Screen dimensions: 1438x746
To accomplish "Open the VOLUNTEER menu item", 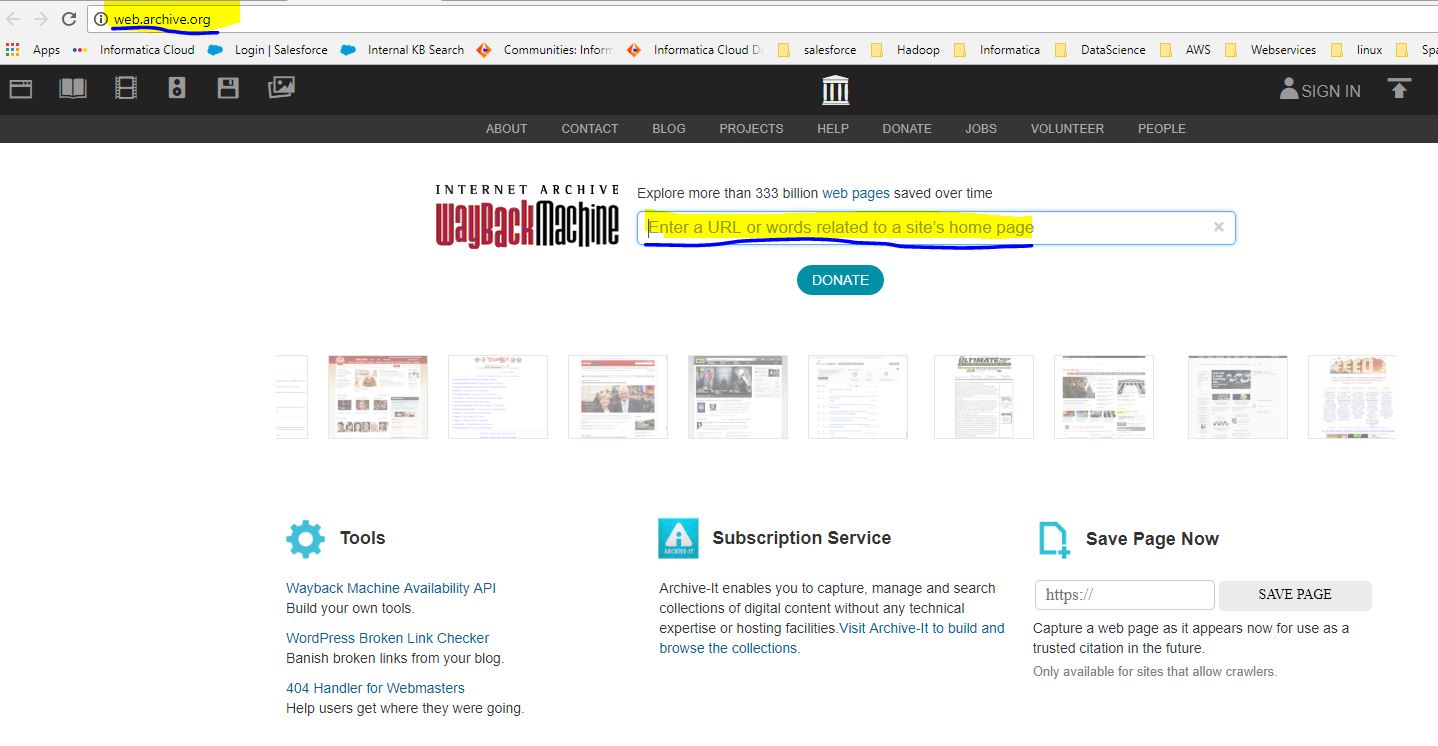I will click(x=1067, y=129).
